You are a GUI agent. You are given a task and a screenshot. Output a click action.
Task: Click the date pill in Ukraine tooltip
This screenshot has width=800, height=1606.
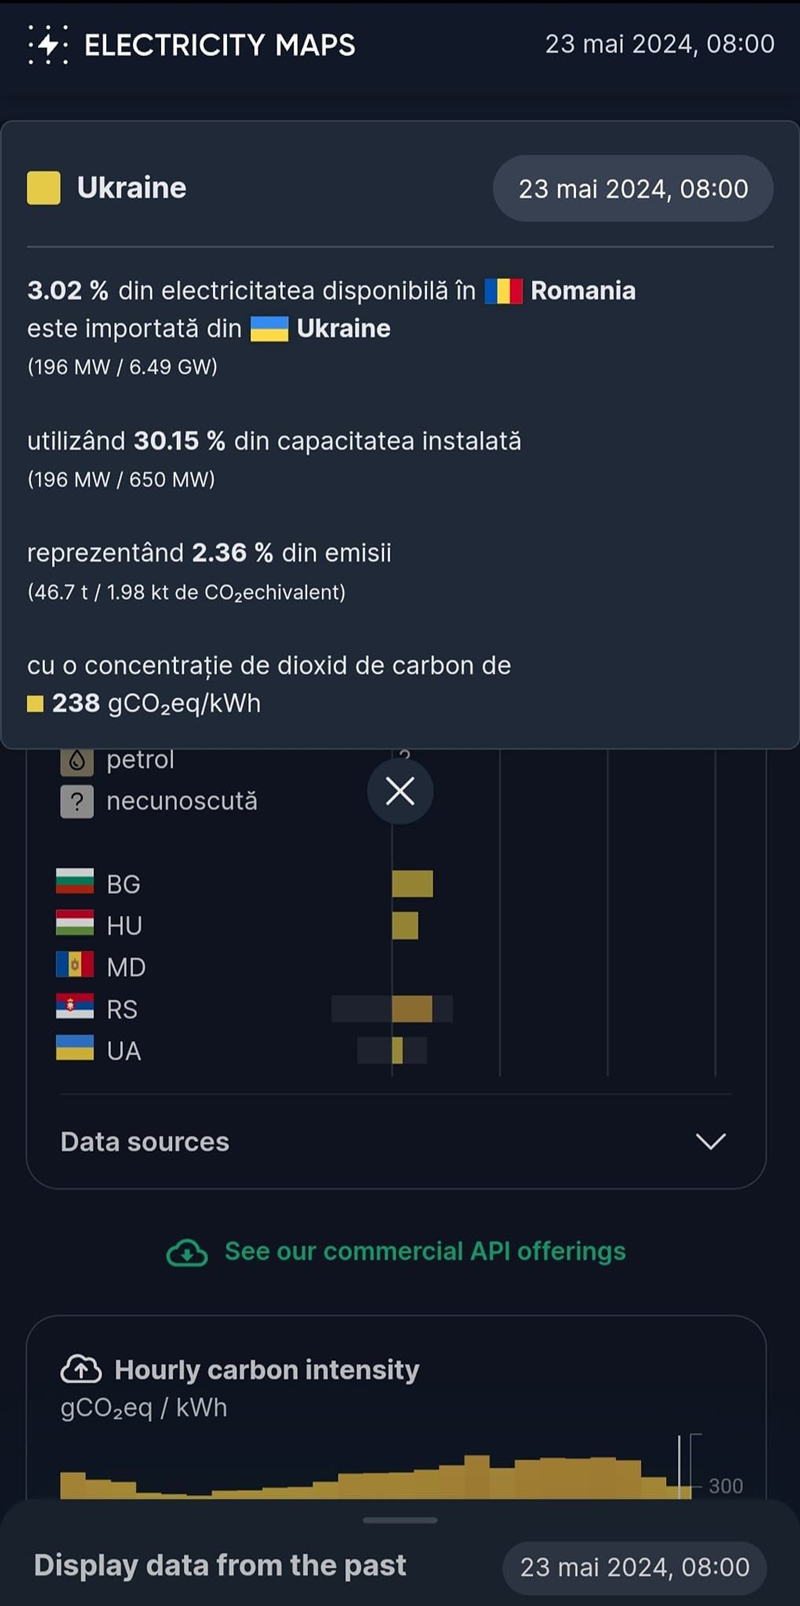point(633,189)
